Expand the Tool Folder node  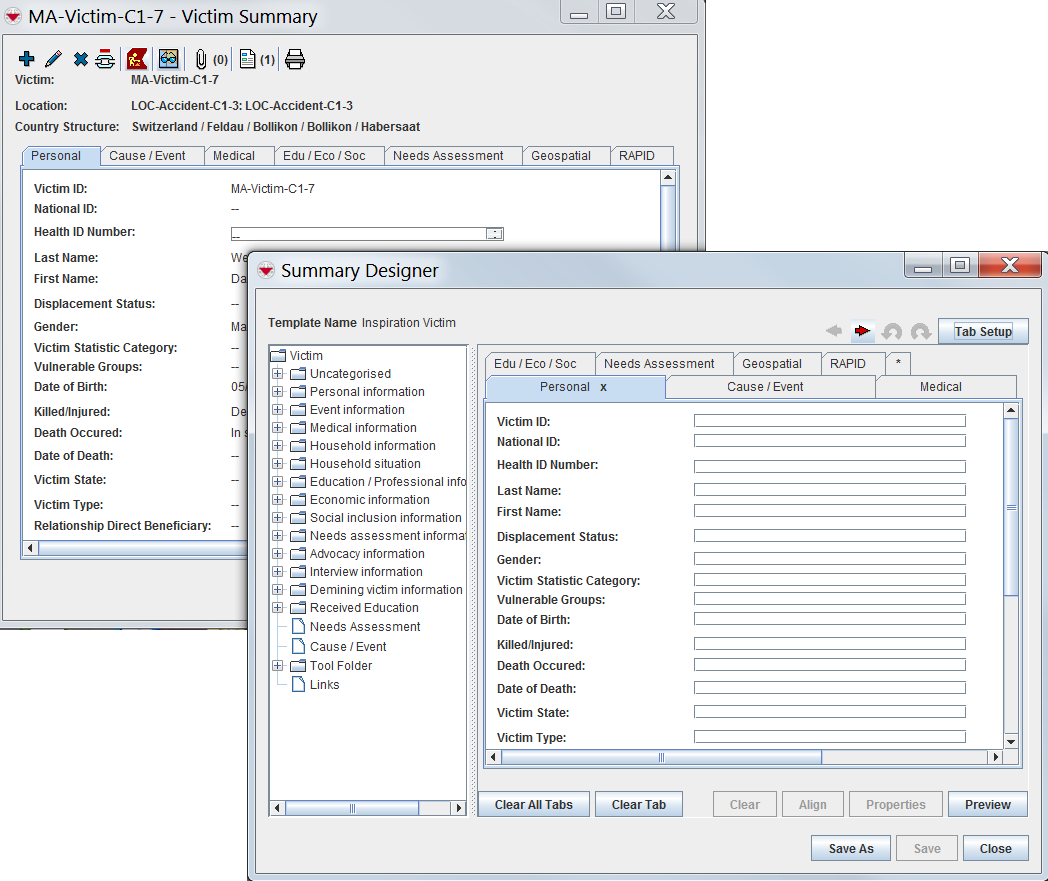(278, 666)
